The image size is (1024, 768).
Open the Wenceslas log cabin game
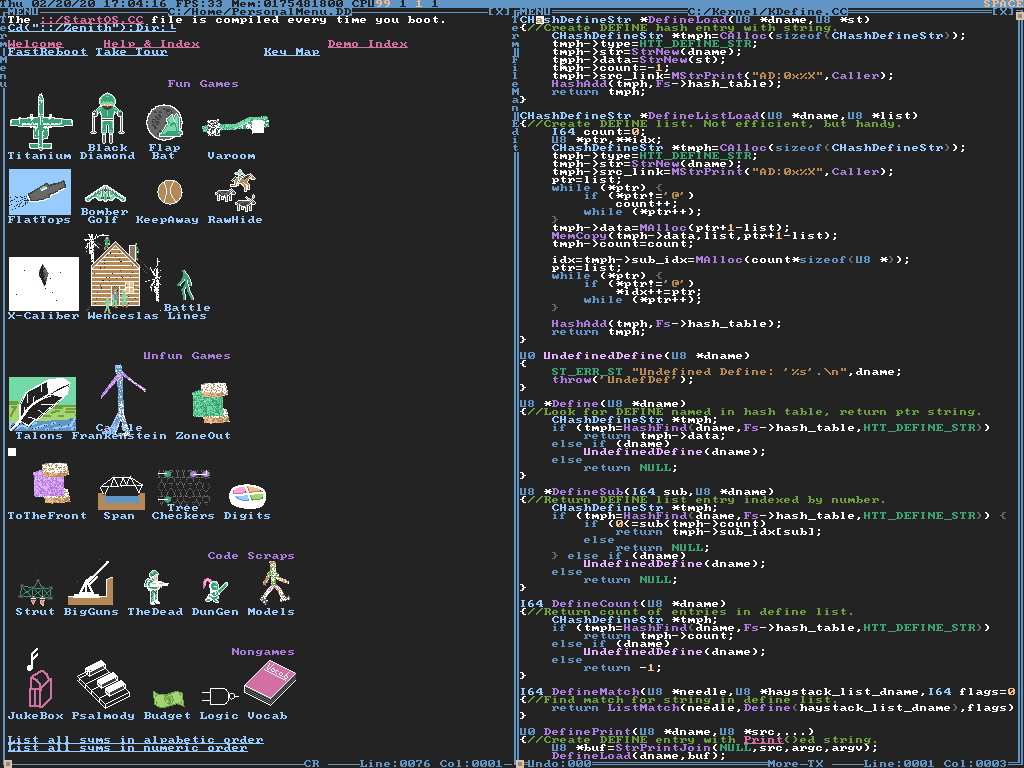tap(116, 272)
